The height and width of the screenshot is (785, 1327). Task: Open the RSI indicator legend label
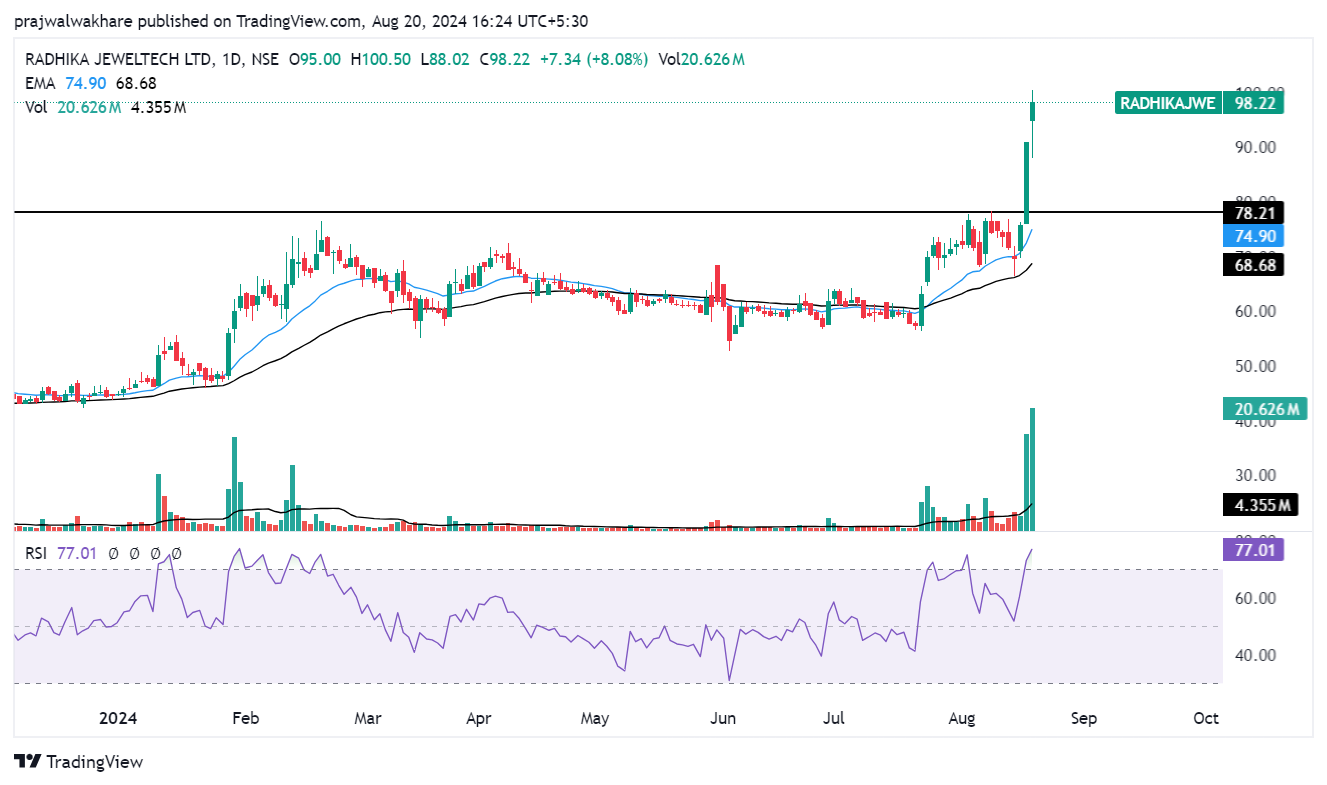(37, 553)
